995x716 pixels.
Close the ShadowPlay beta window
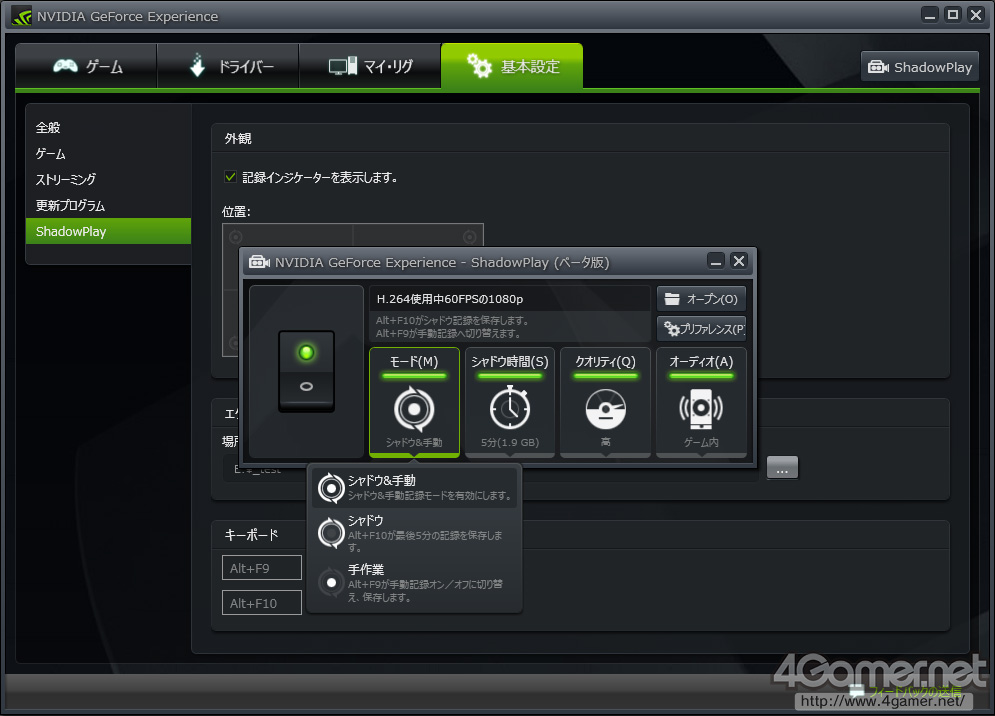[x=739, y=261]
